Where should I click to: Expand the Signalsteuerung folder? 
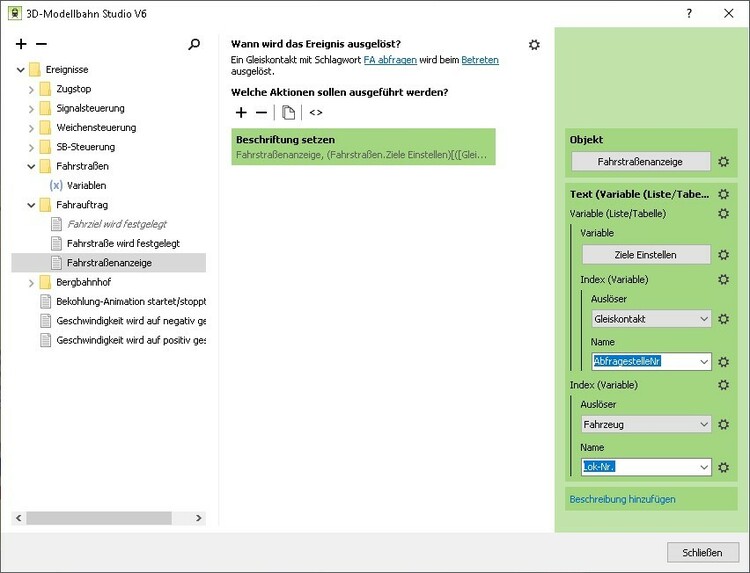coord(31,109)
